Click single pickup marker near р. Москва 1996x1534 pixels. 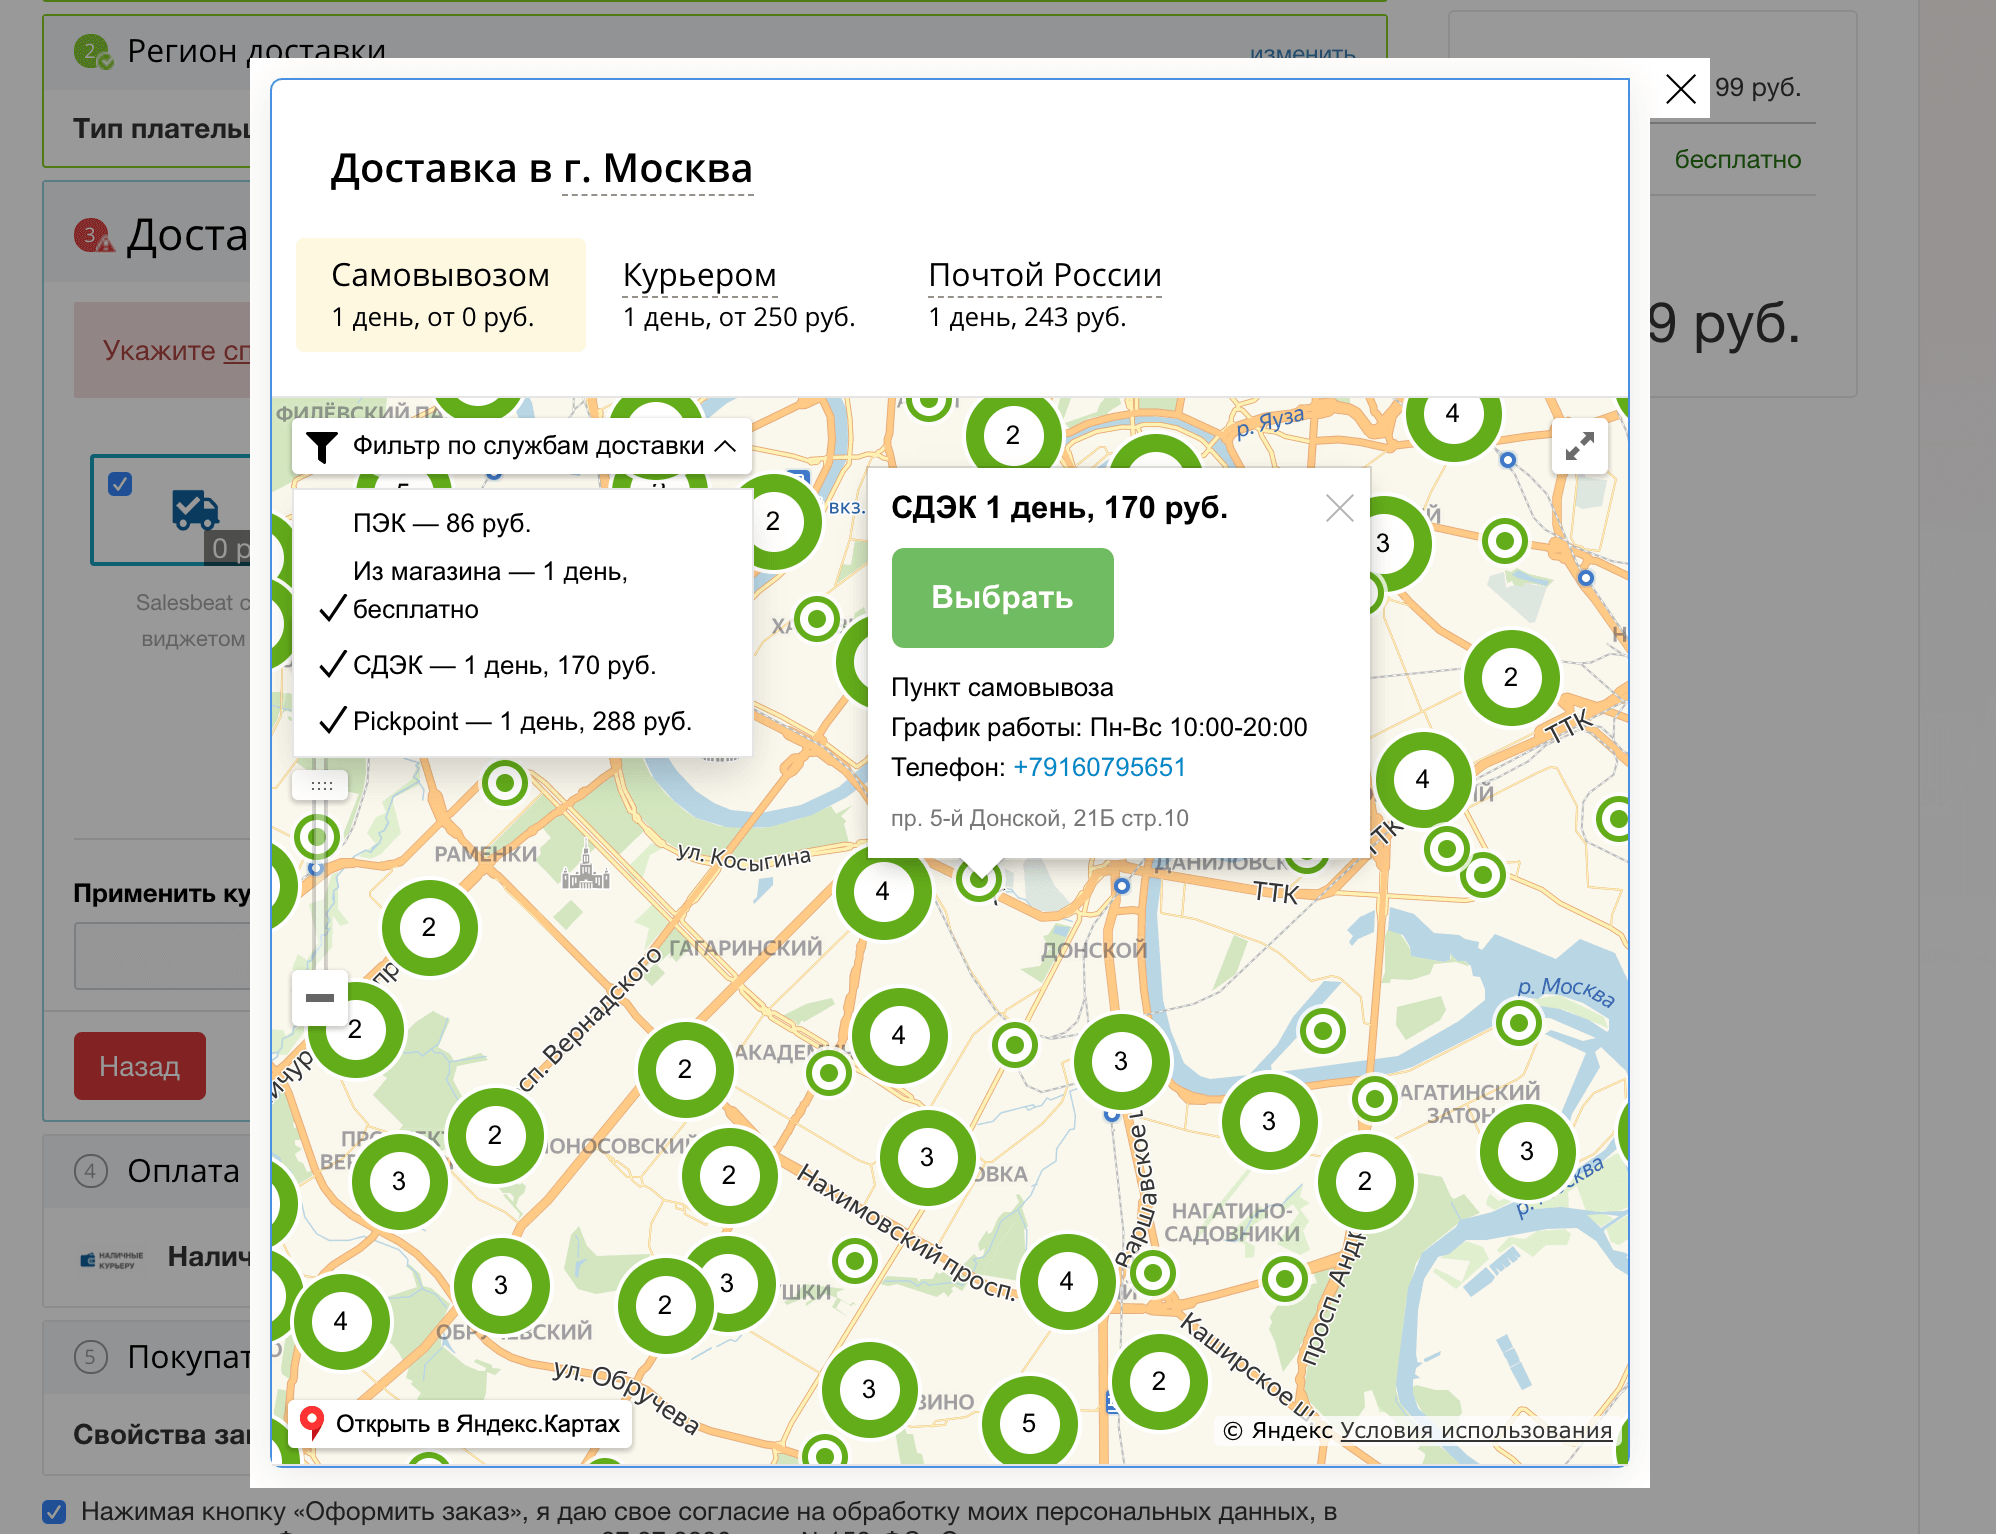tap(1518, 1023)
